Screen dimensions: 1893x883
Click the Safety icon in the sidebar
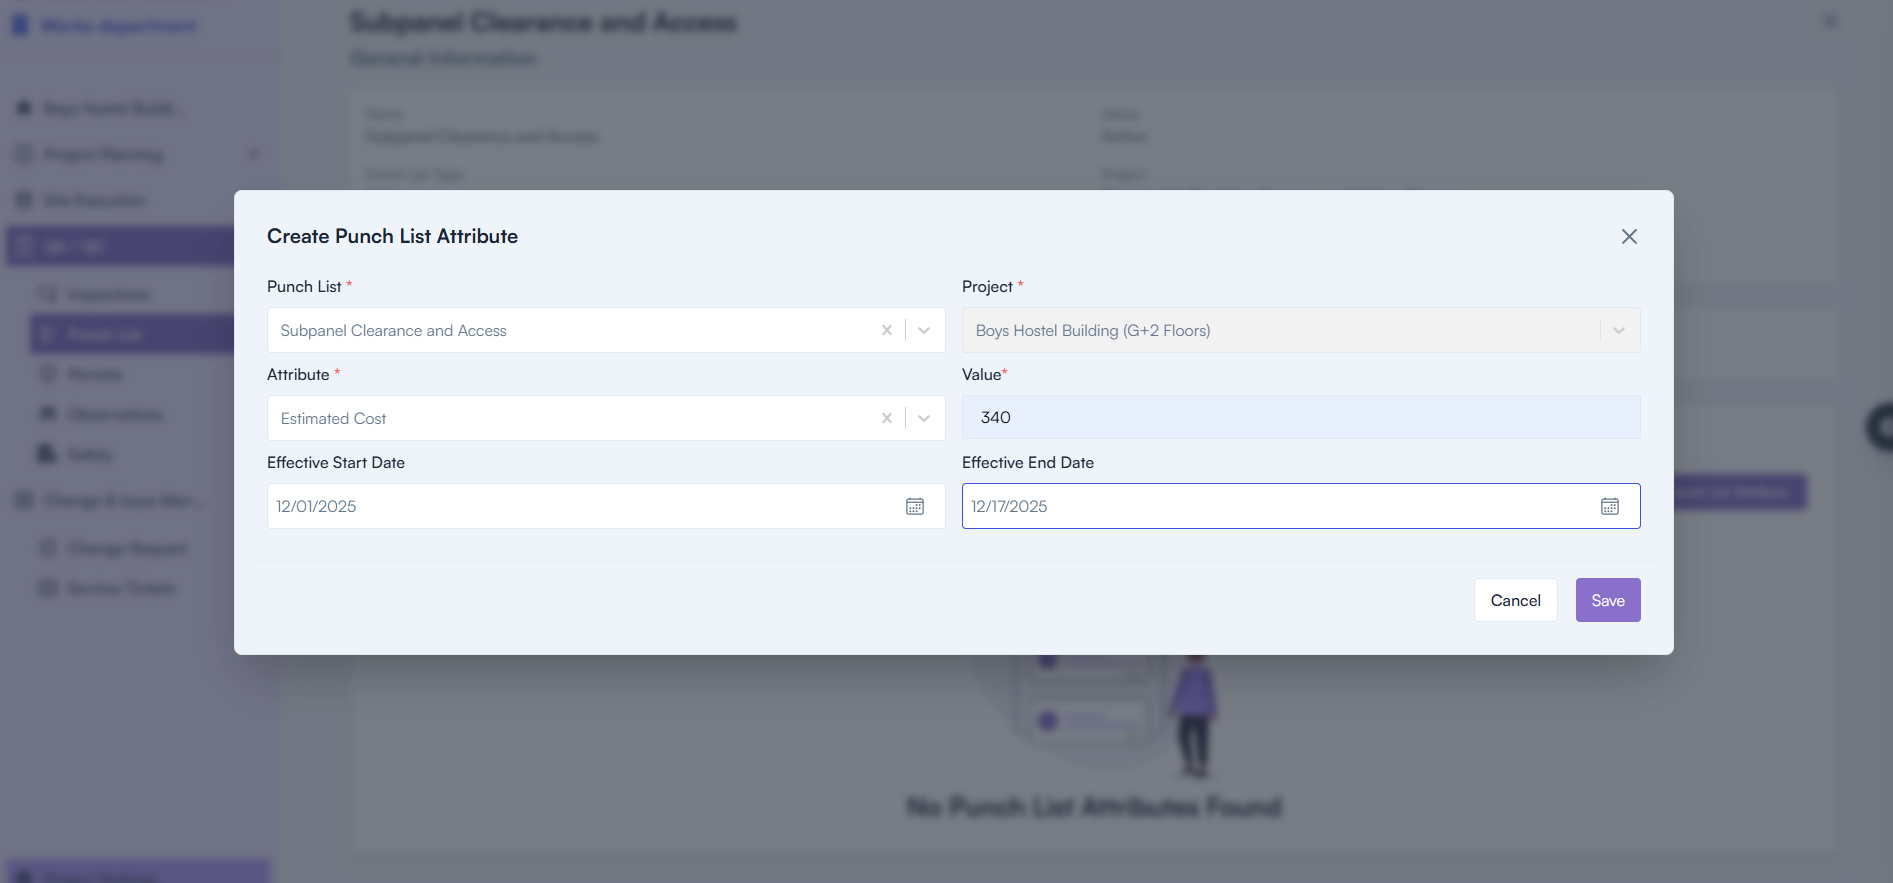pos(47,454)
